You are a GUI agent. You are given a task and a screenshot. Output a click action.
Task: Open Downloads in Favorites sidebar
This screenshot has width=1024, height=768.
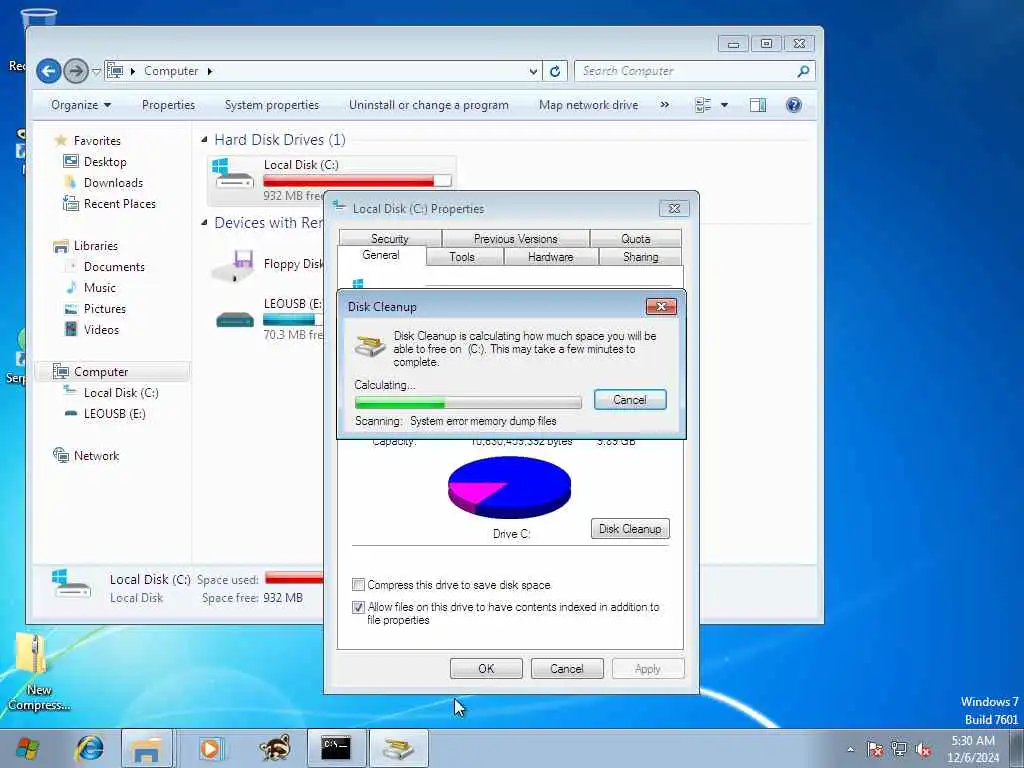coord(112,182)
